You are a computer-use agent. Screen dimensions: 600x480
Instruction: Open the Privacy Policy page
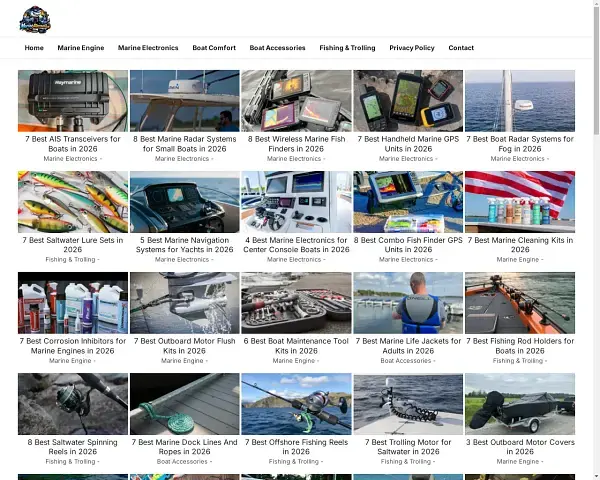(x=411, y=48)
